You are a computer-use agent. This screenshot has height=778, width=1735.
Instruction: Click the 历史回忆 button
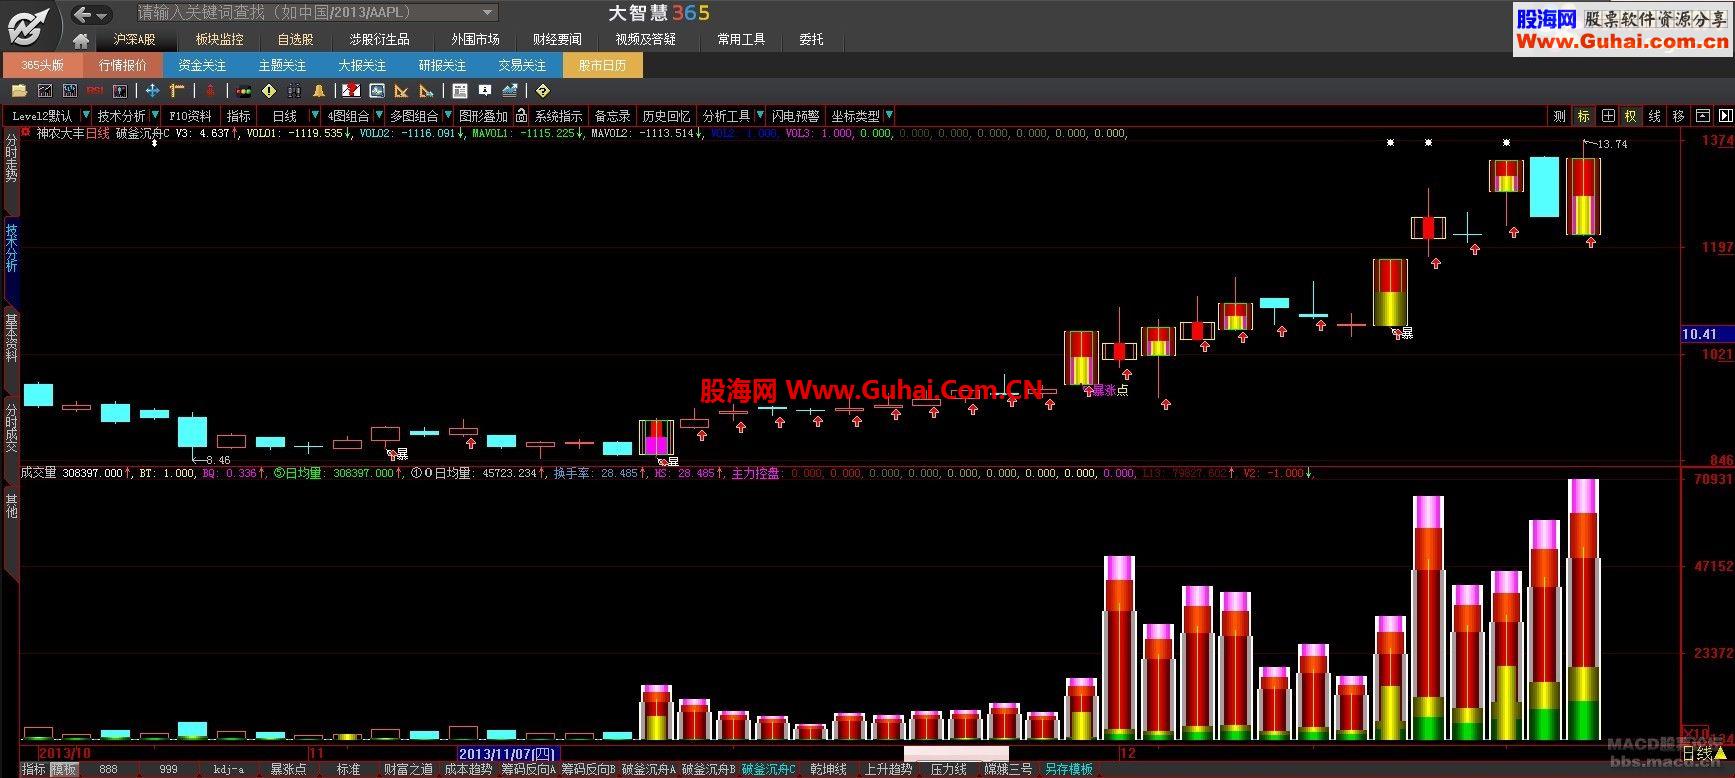click(x=666, y=116)
